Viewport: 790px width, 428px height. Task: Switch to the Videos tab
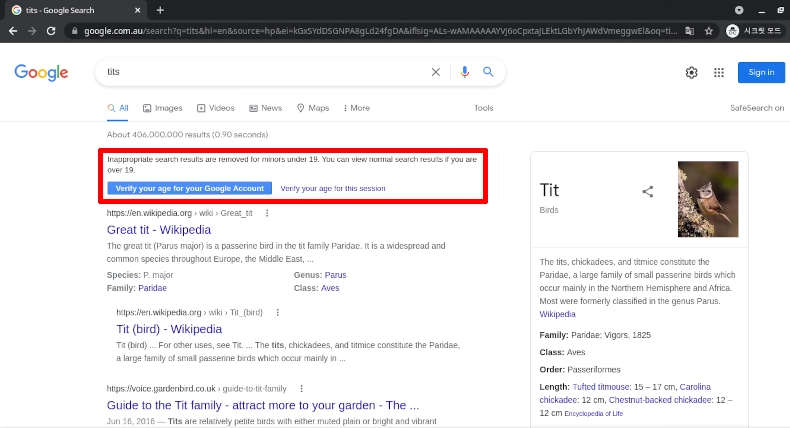[216, 108]
